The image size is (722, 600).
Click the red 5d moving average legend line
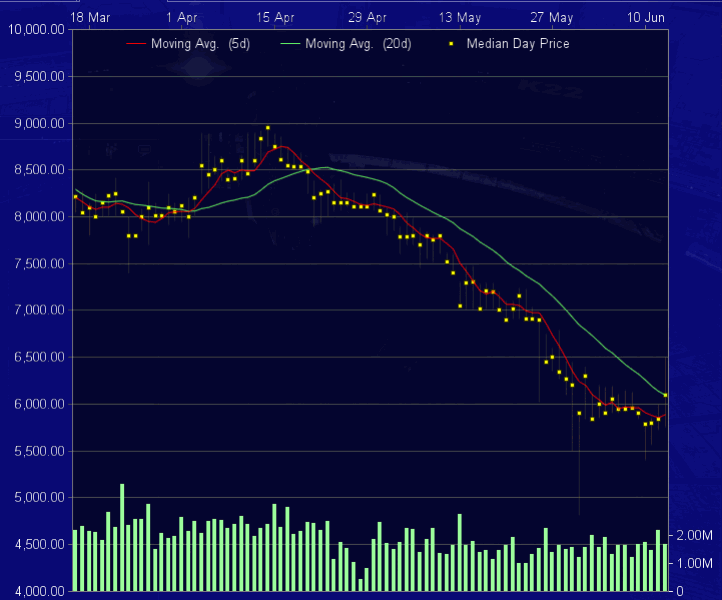[x=136, y=44]
